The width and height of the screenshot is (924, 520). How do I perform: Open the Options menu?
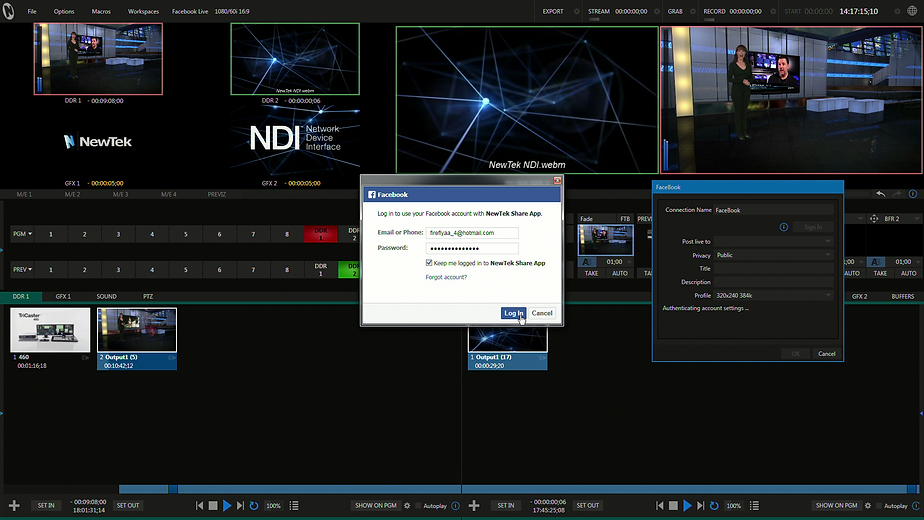[64, 11]
